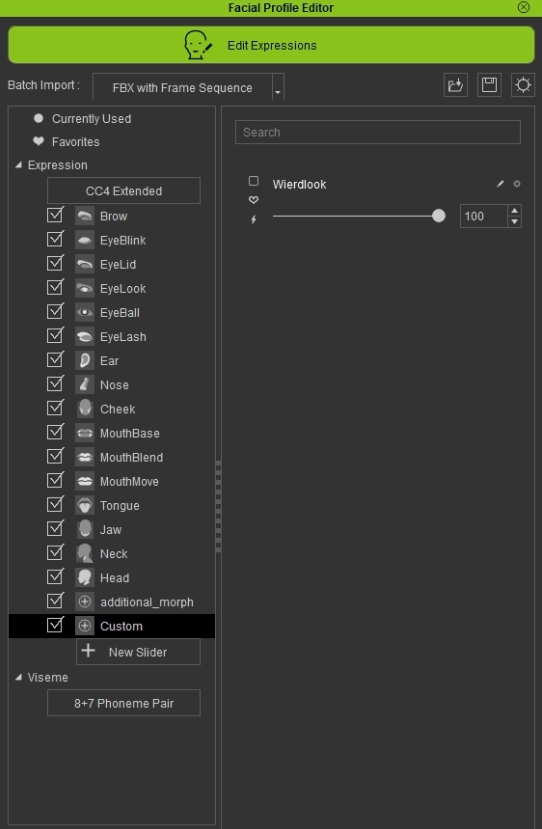
Task: Select the Neck expression category
Action: click(x=112, y=554)
